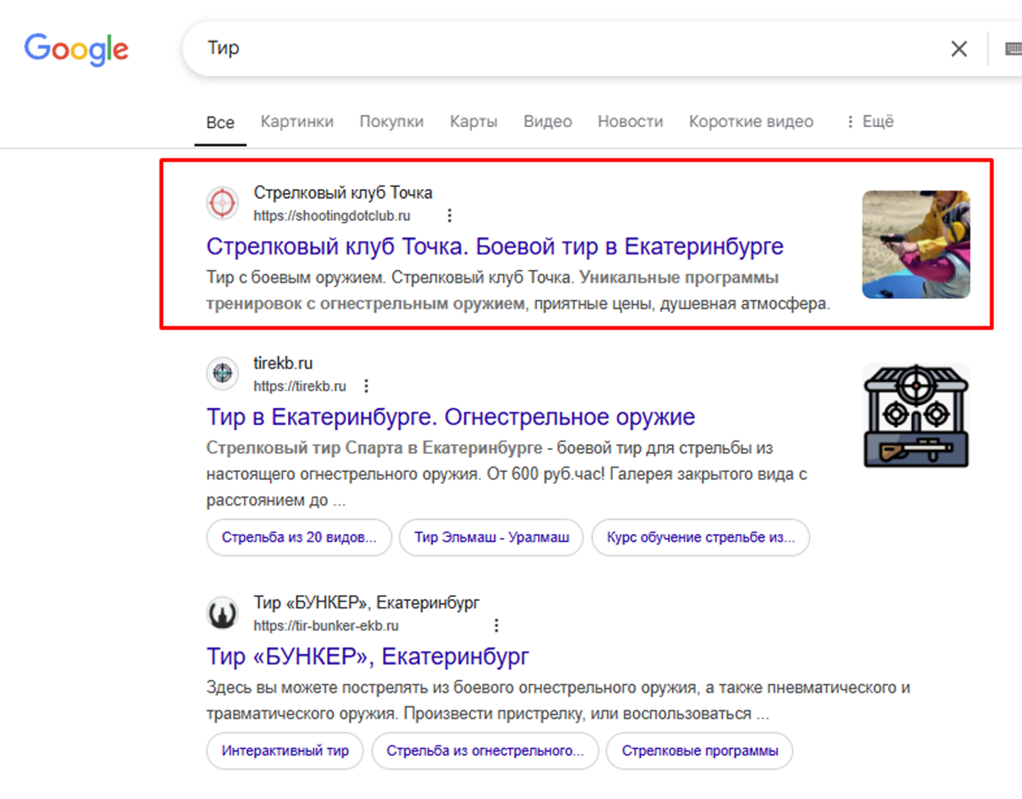
Task: Open "Тир в Екатеринбурге. Огнестрельное оружие" link
Action: 450,417
